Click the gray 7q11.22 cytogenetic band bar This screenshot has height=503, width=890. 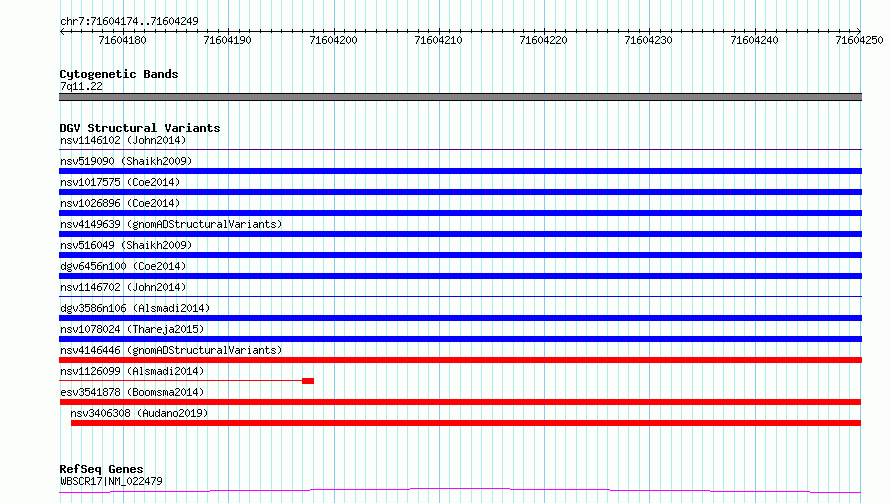[x=460, y=97]
